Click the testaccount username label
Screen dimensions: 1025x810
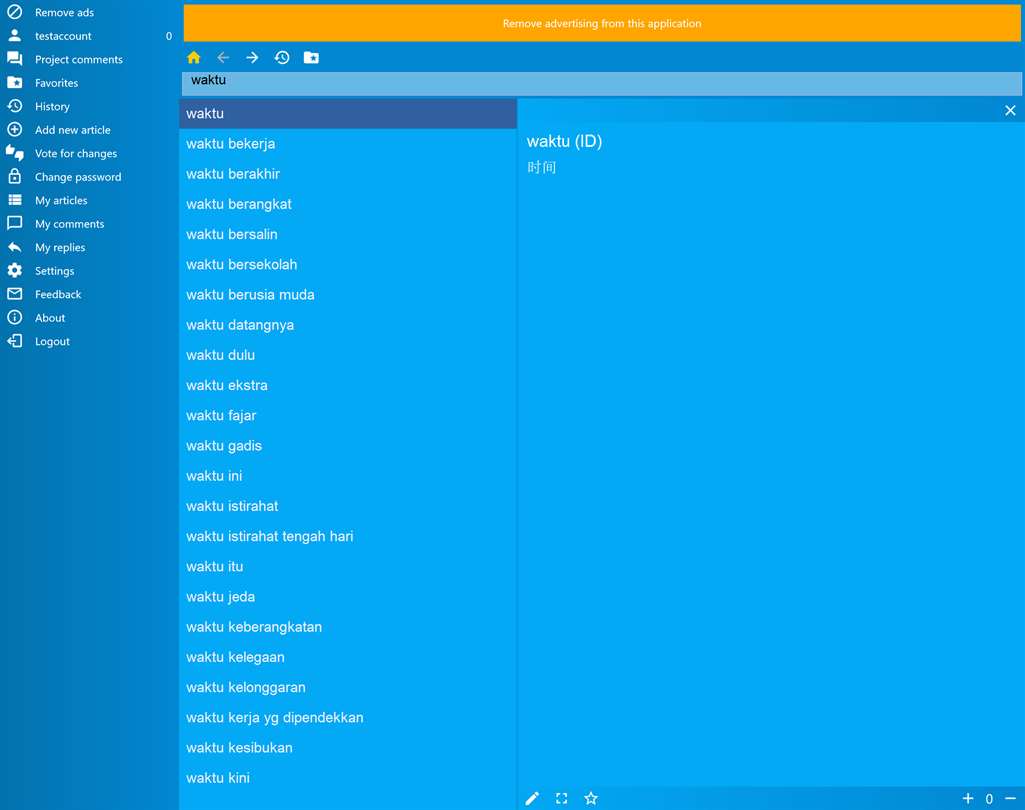[x=63, y=36]
